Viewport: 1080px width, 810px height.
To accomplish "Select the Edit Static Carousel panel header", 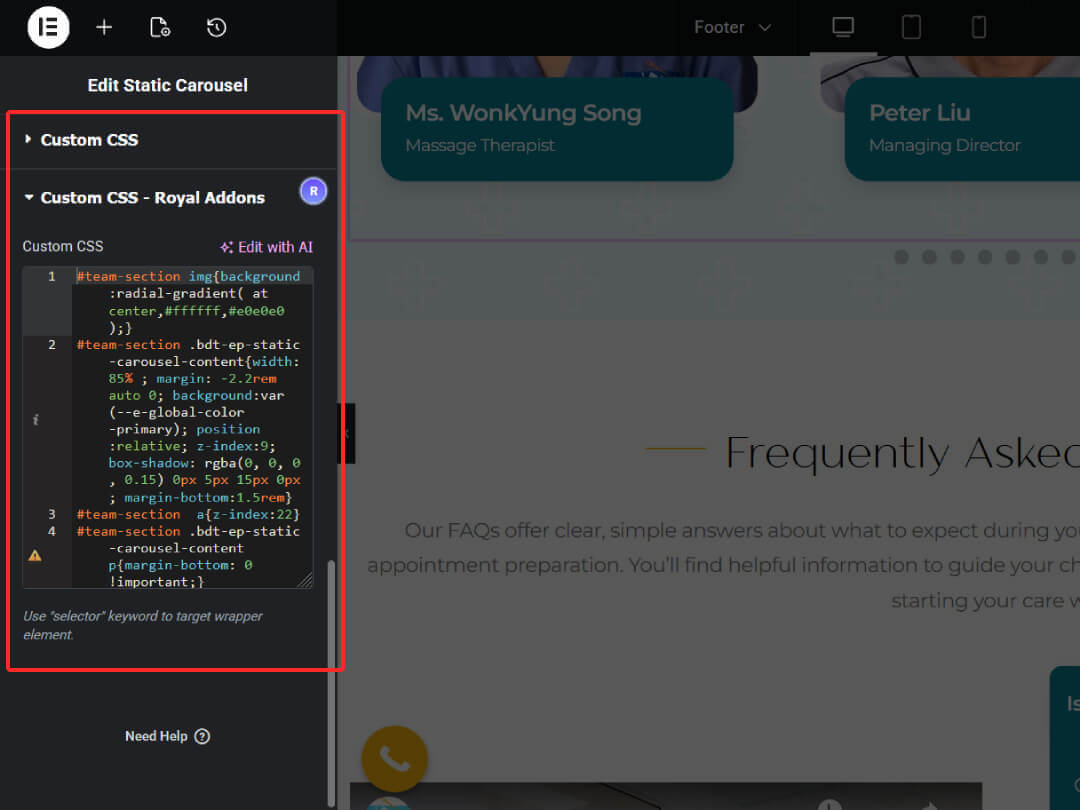I will 167,85.
